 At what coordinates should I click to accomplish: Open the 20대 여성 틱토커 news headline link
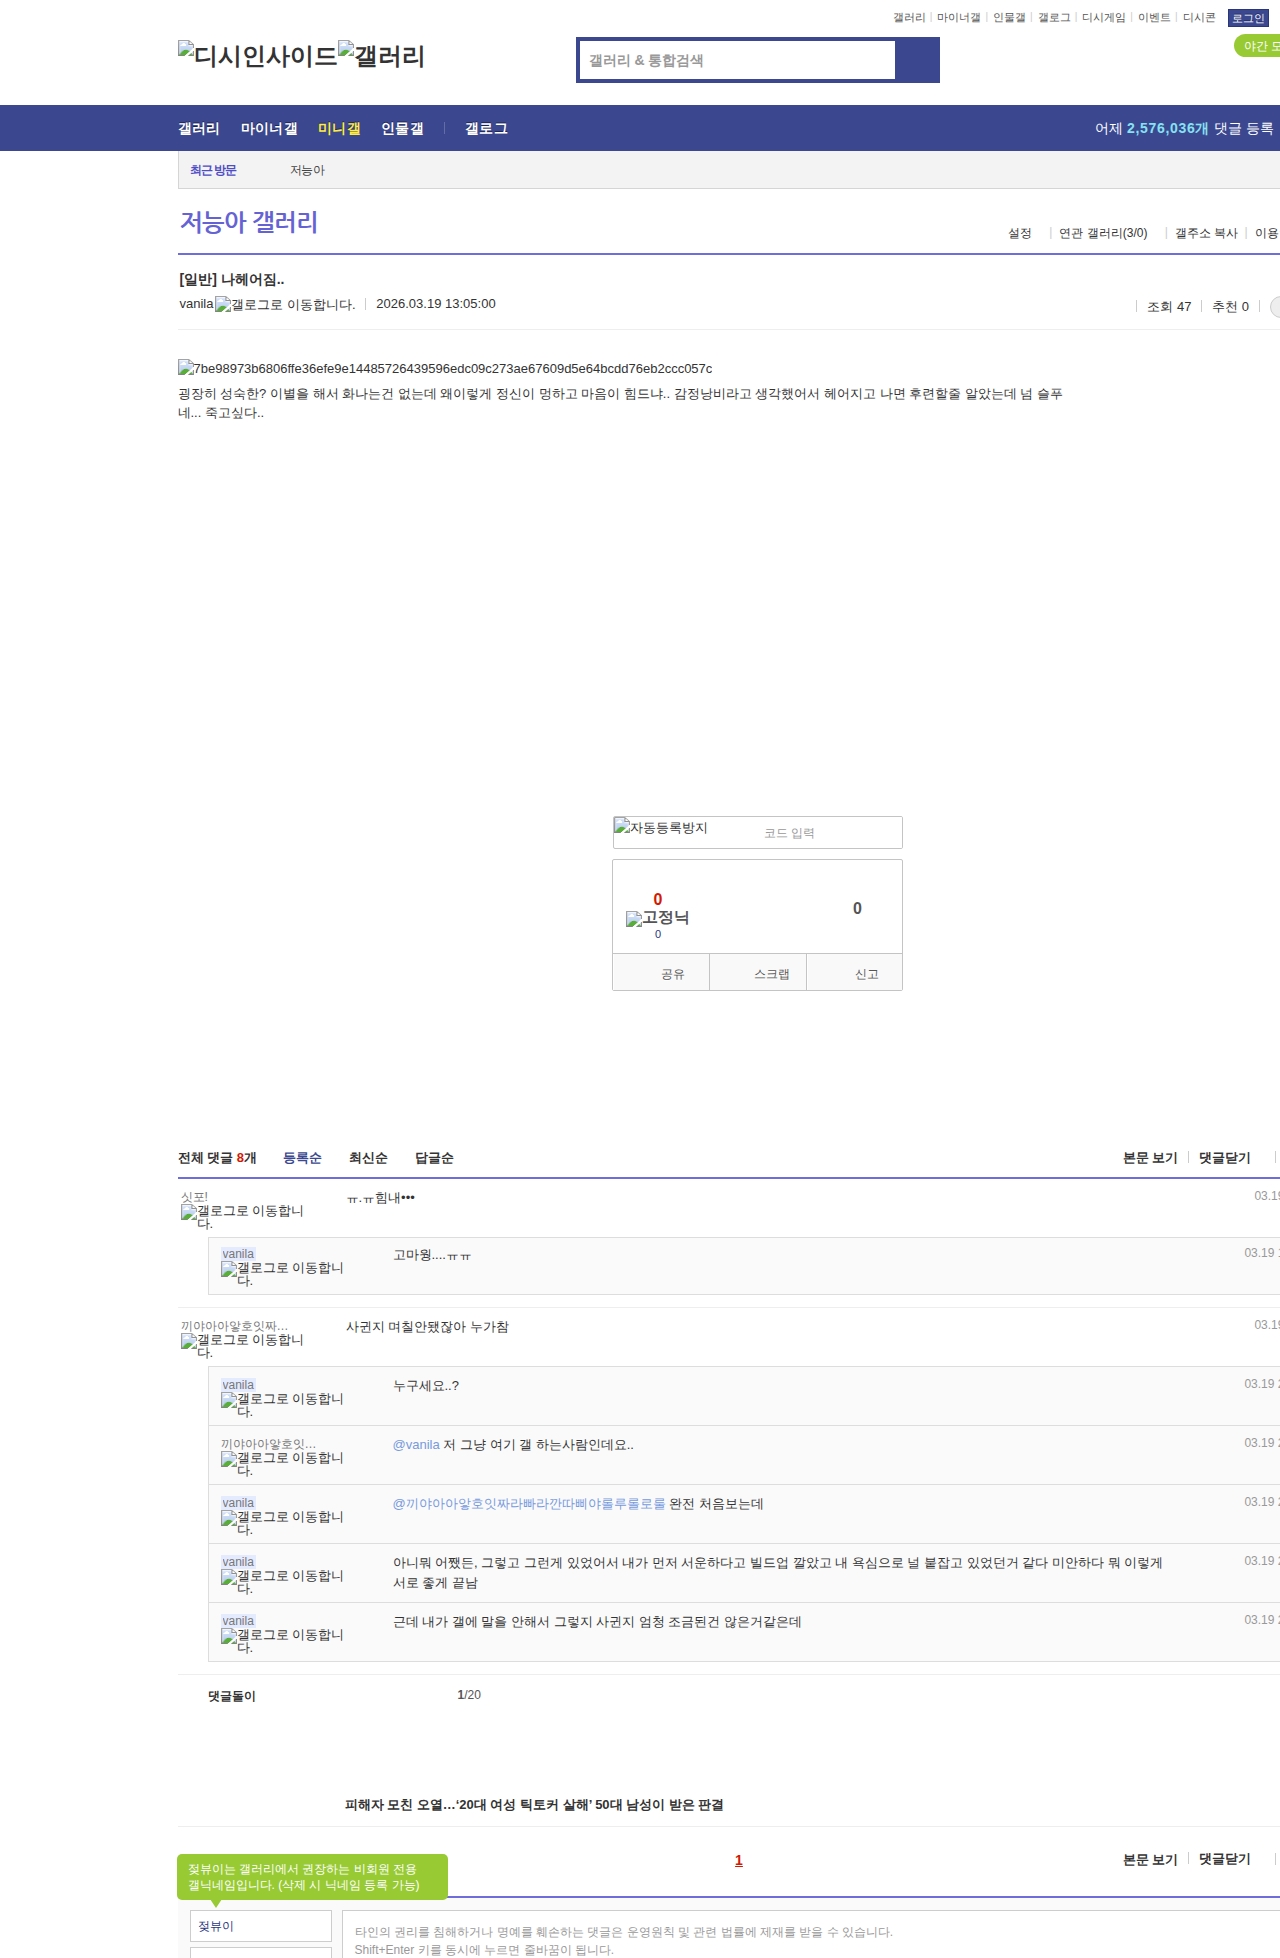534,1805
